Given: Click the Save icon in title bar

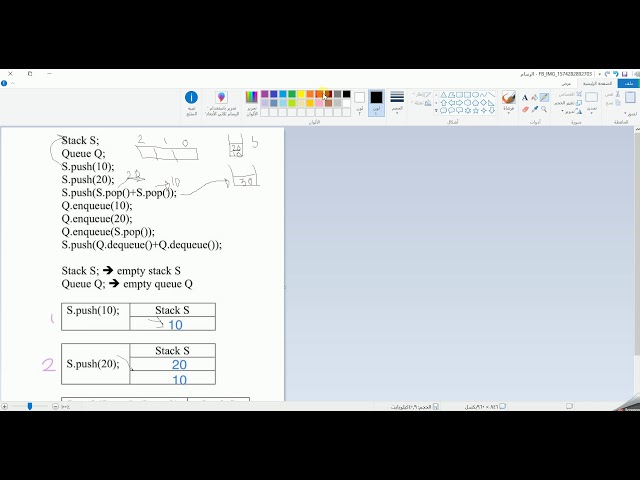Looking at the screenshot, I should pyautogui.click(x=624, y=74).
